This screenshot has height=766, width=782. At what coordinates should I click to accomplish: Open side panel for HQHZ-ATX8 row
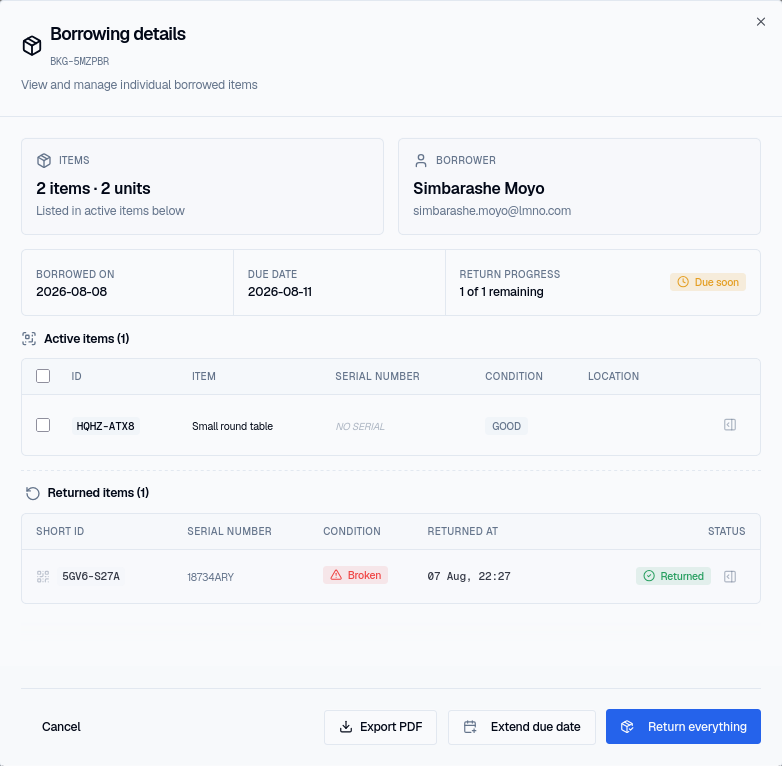(730, 425)
